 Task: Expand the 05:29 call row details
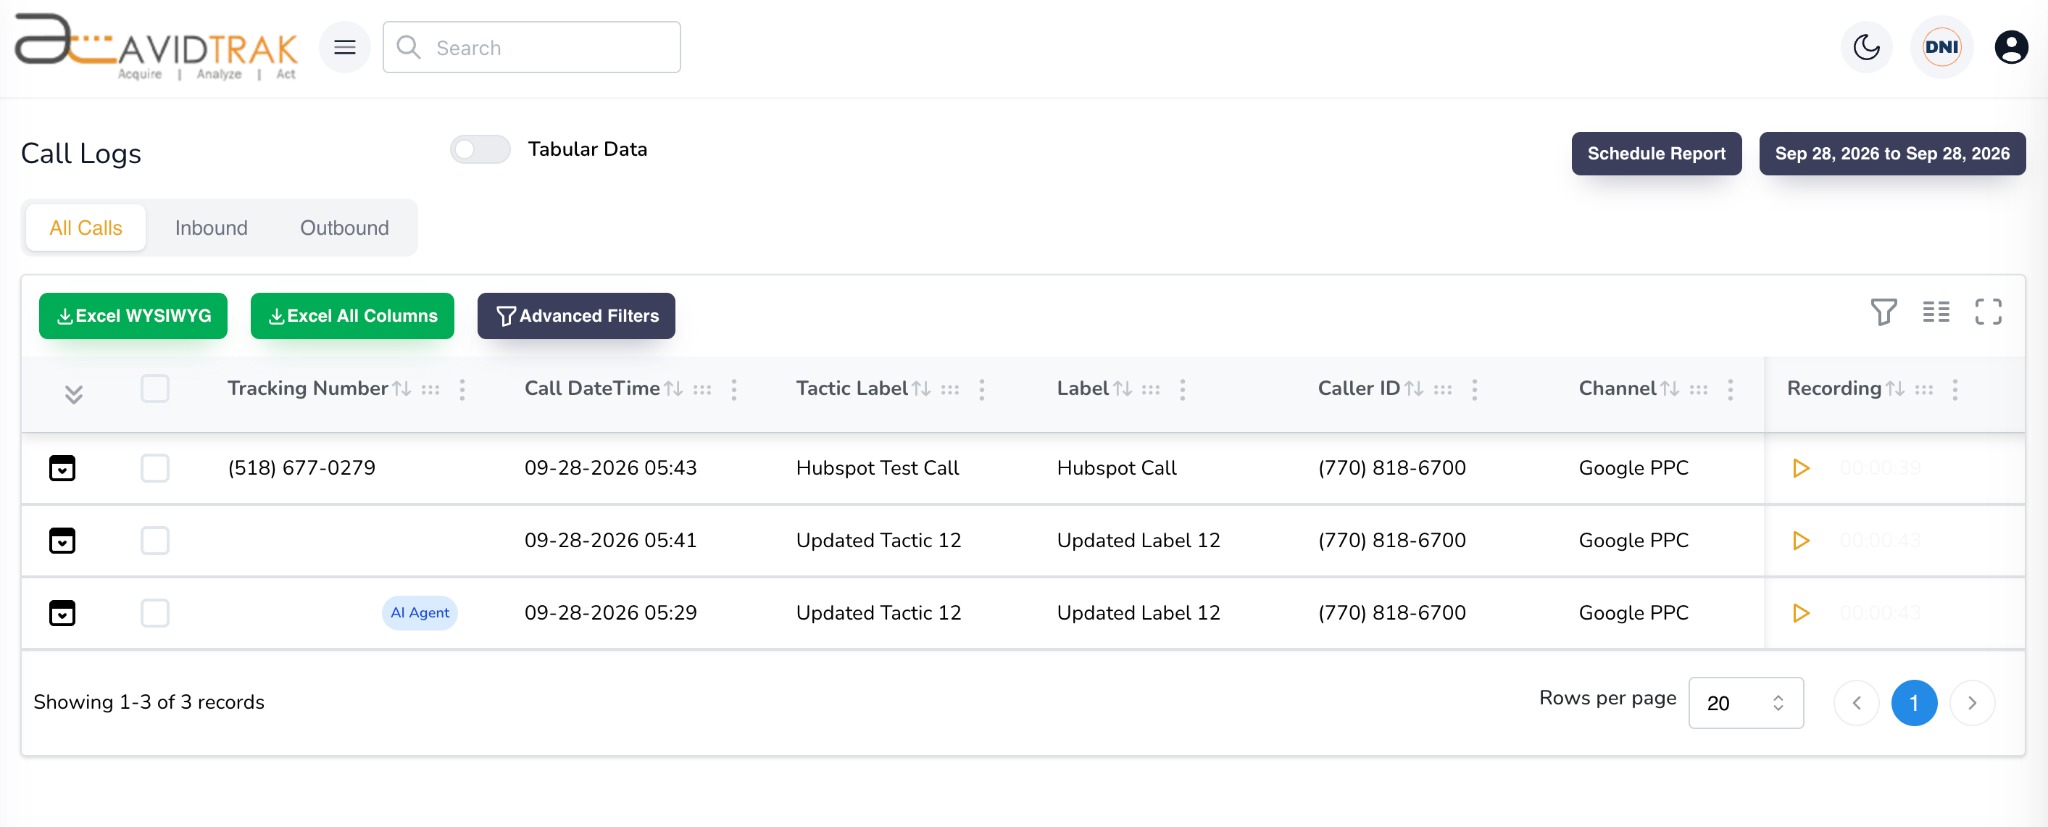coord(62,613)
